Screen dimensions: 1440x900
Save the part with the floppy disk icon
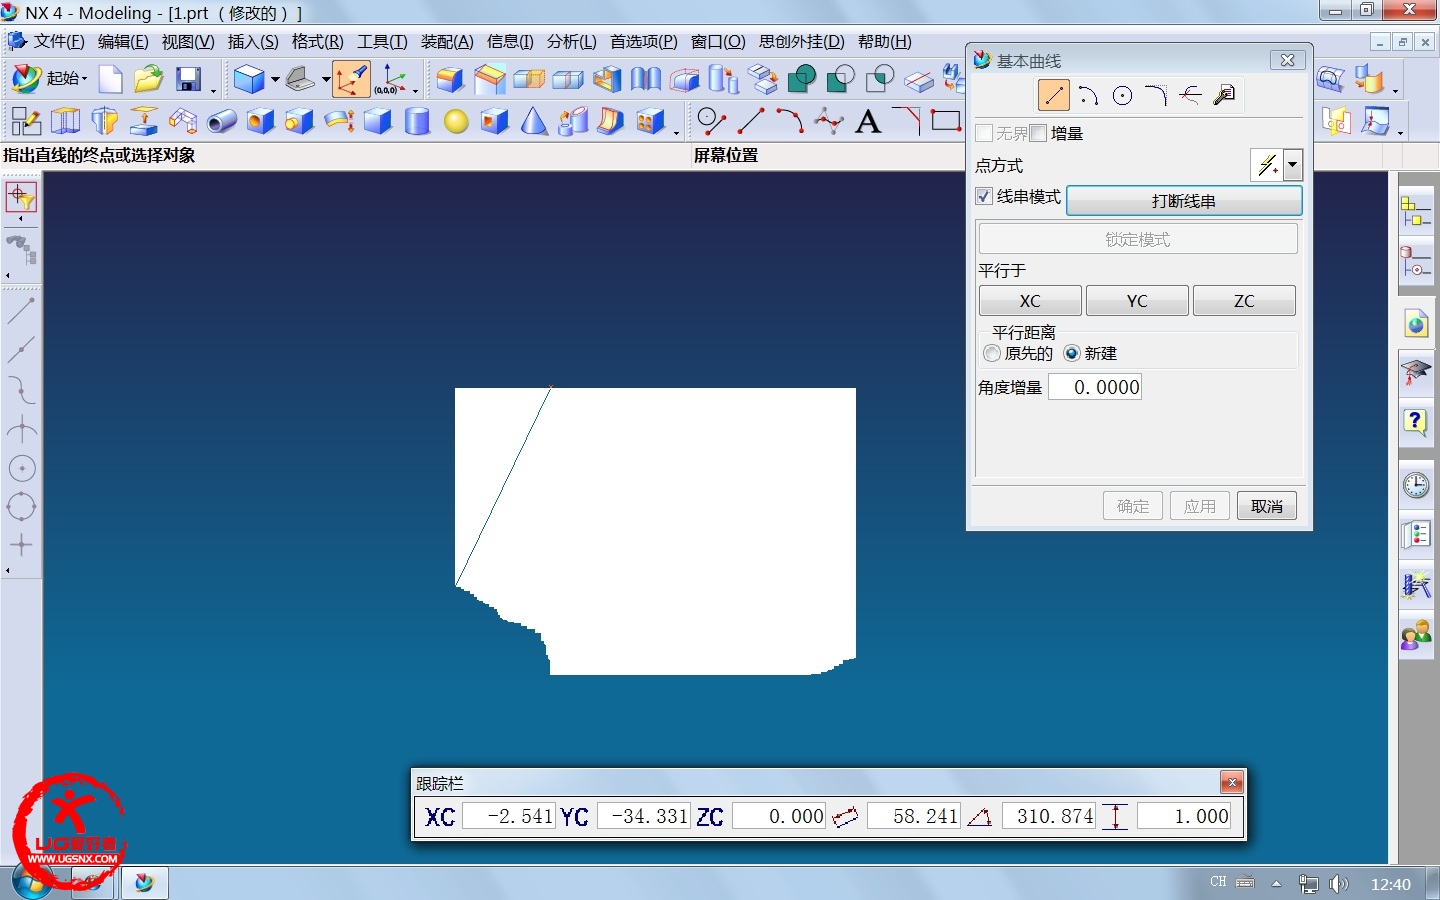(189, 79)
